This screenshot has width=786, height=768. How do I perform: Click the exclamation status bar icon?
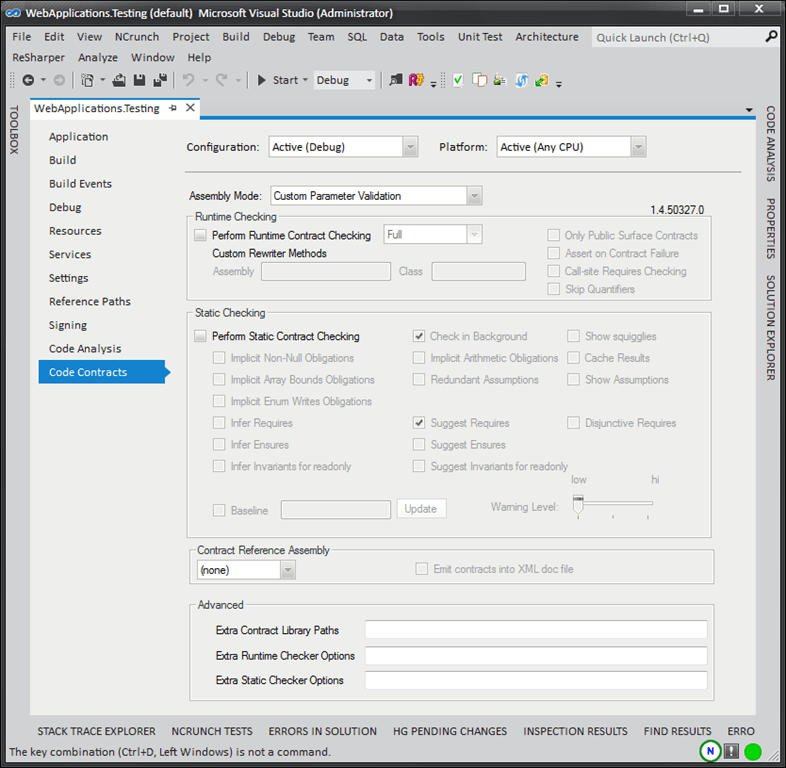[x=731, y=751]
